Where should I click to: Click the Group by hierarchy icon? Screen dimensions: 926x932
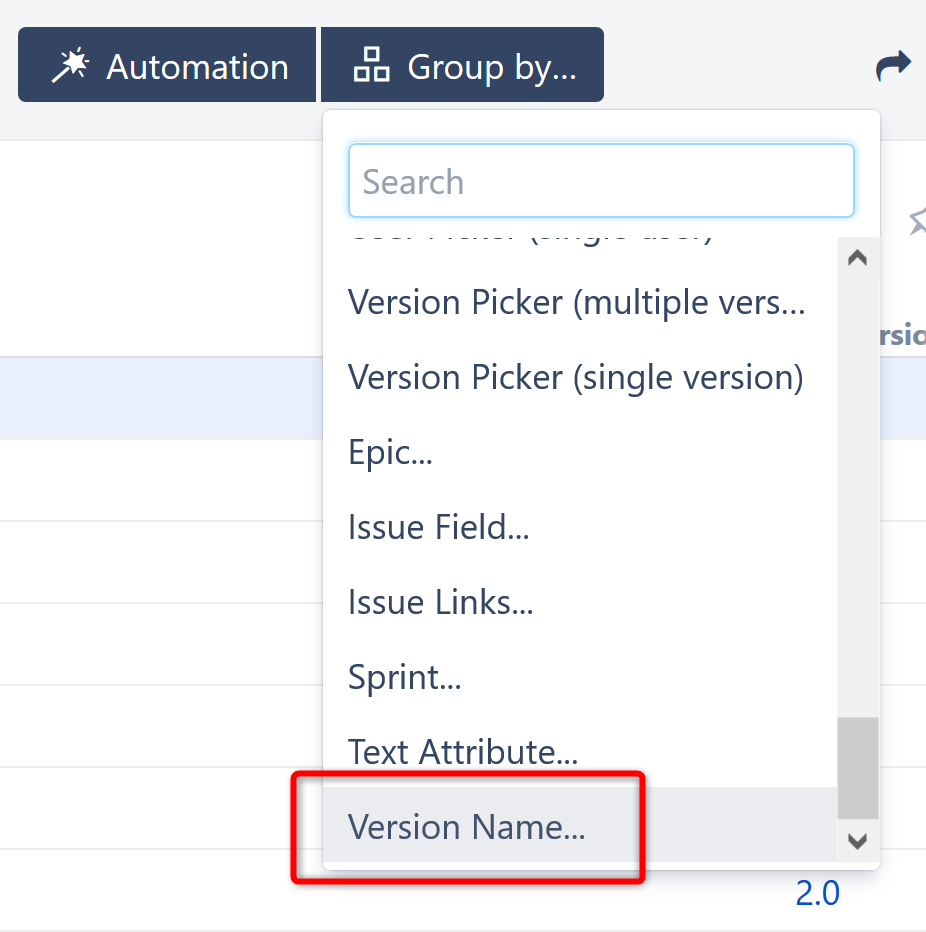tap(371, 67)
